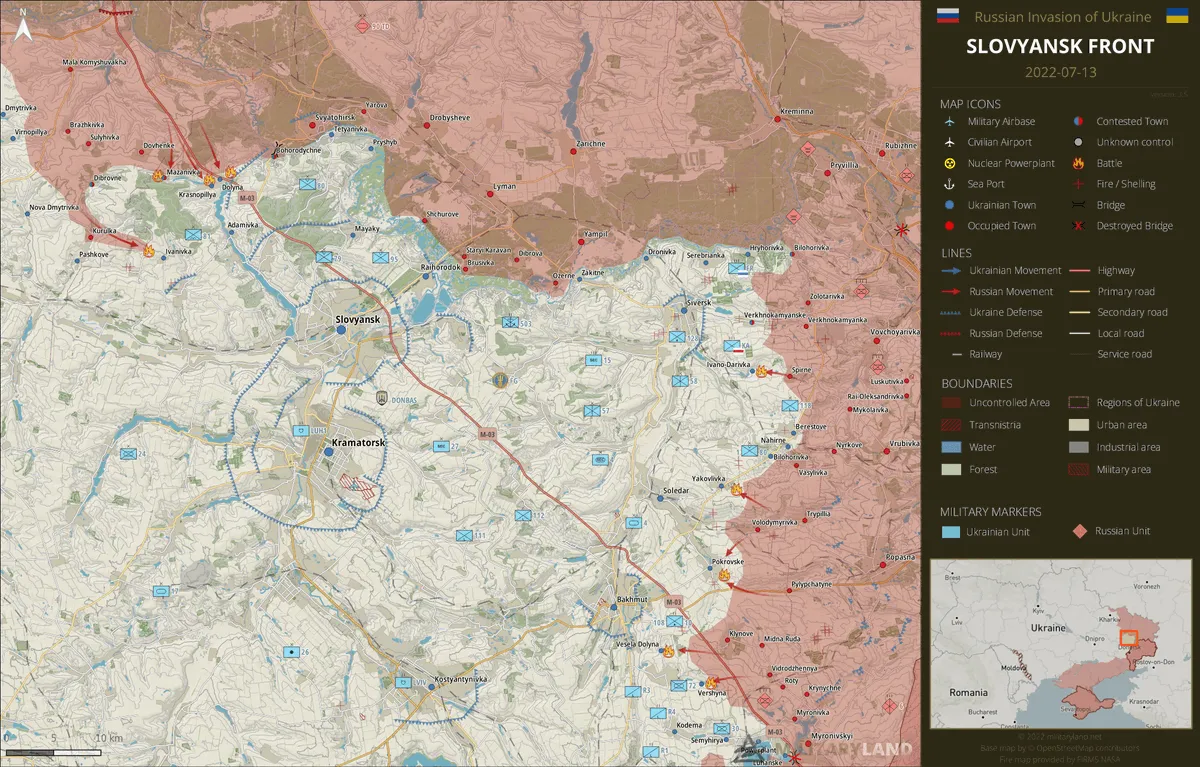1200x767 pixels.
Task: Click the Civilian Airport legend icon
Action: pyautogui.click(x=948, y=142)
